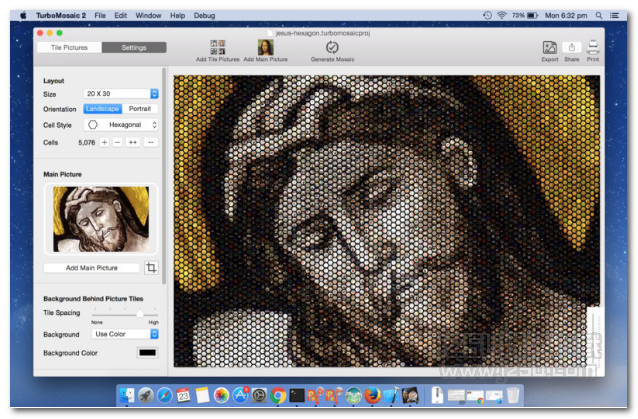Open App Store in the dock
638x419 pixels.
pyautogui.click(x=240, y=395)
